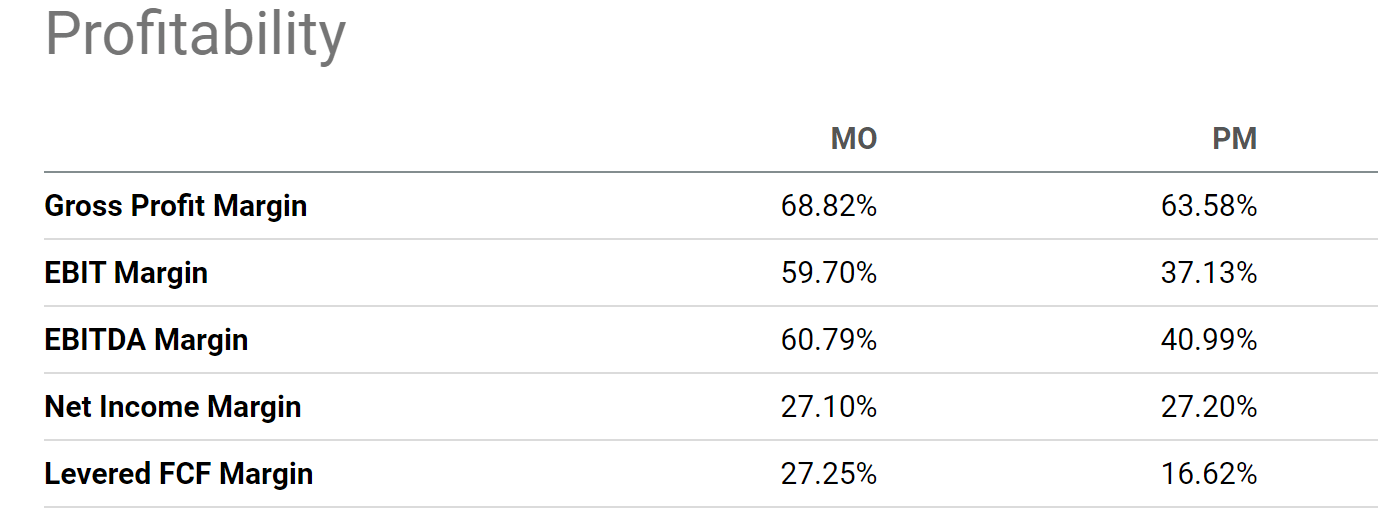Click the EBIT Margin row label
Viewport: 1378px width, 508px height.
pyautogui.click(x=126, y=272)
